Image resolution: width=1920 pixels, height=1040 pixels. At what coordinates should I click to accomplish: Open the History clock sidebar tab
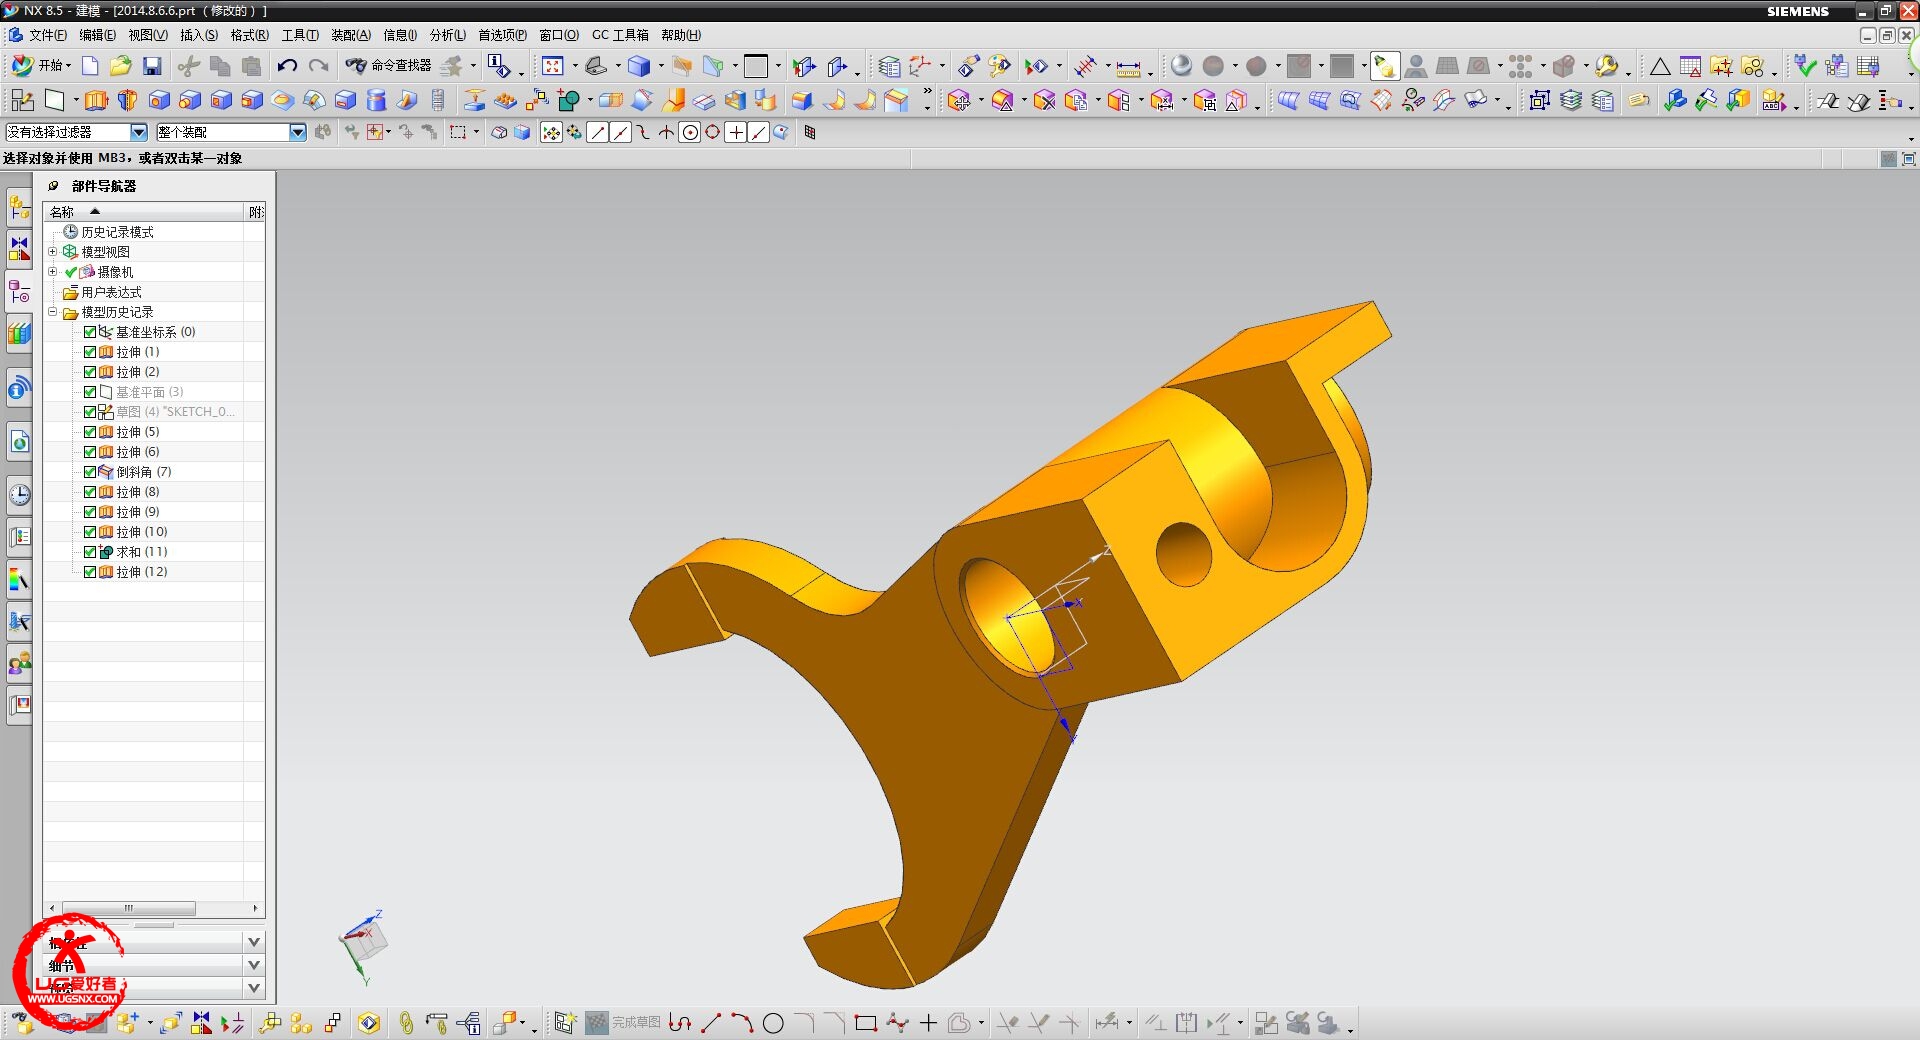pos(20,495)
